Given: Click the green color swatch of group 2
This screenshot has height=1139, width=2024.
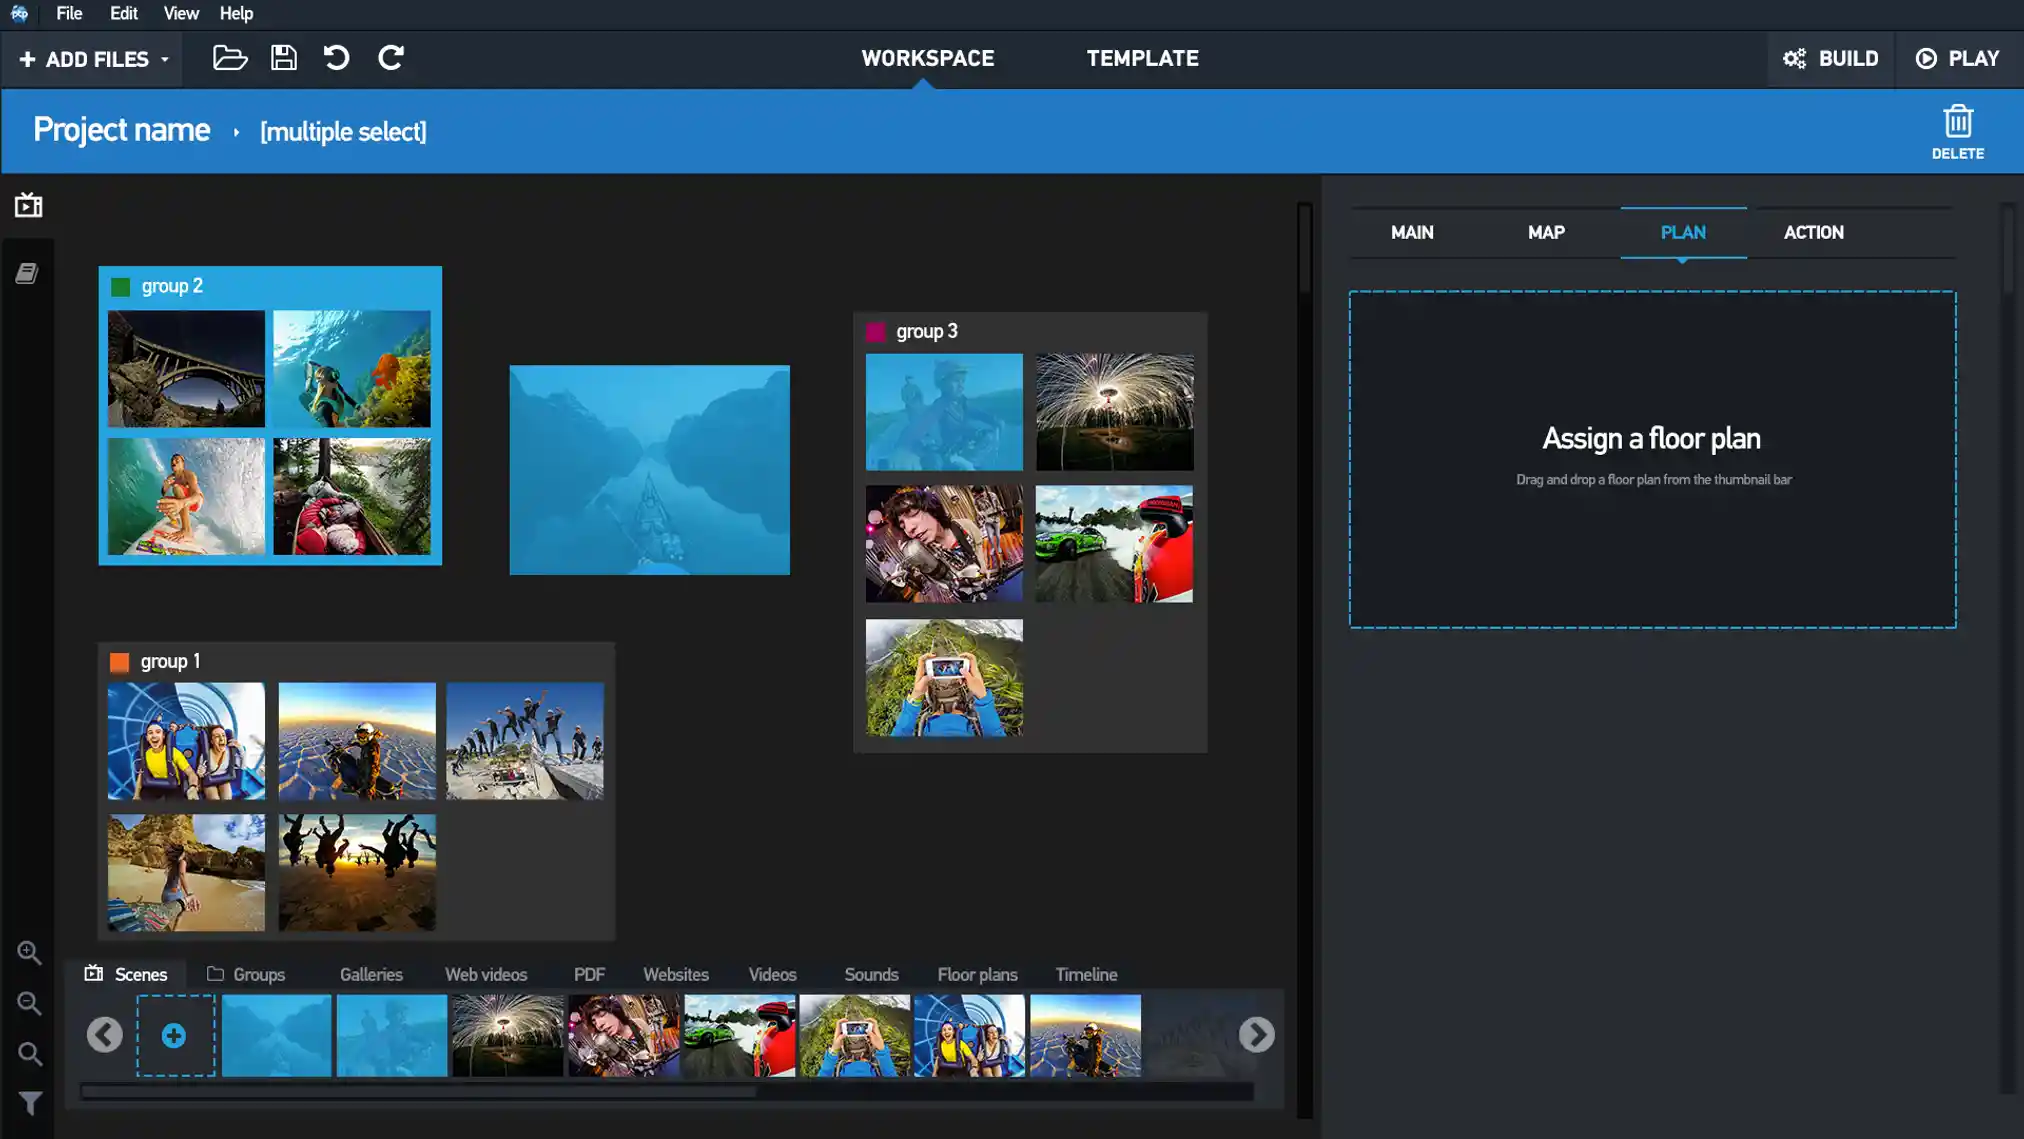Looking at the screenshot, I should click(x=121, y=287).
